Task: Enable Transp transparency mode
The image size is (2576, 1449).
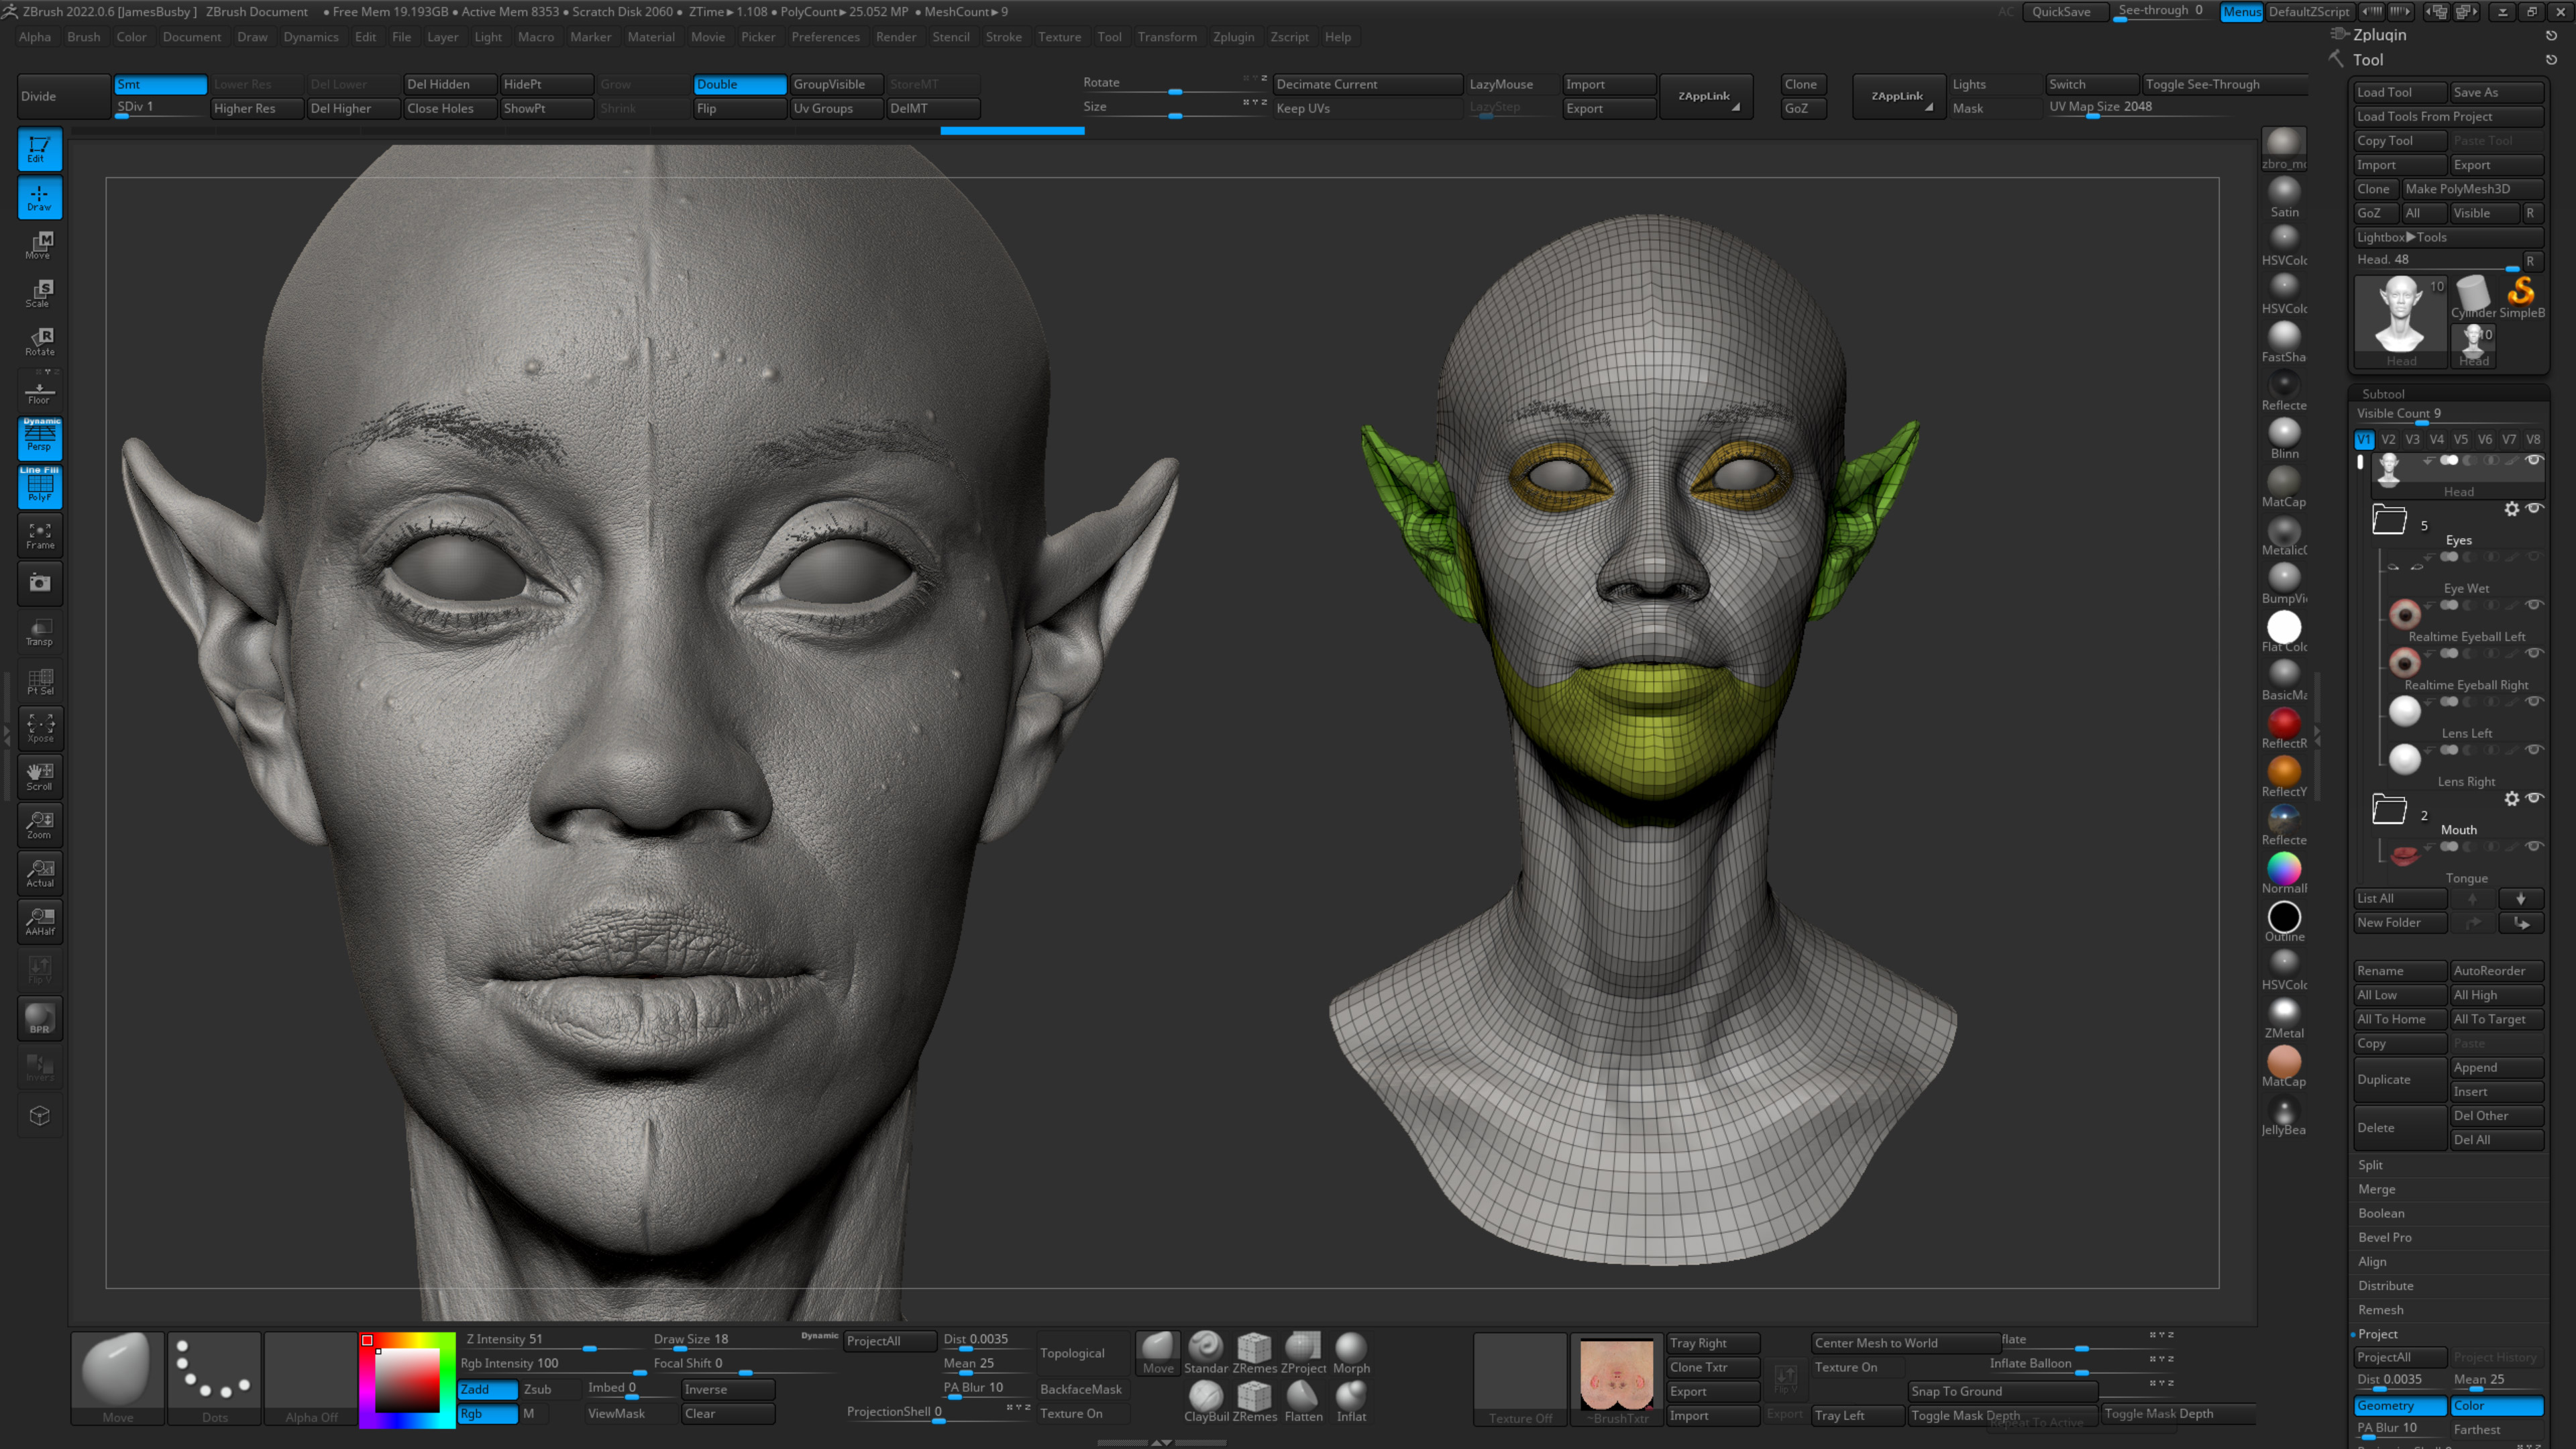Action: [40, 630]
